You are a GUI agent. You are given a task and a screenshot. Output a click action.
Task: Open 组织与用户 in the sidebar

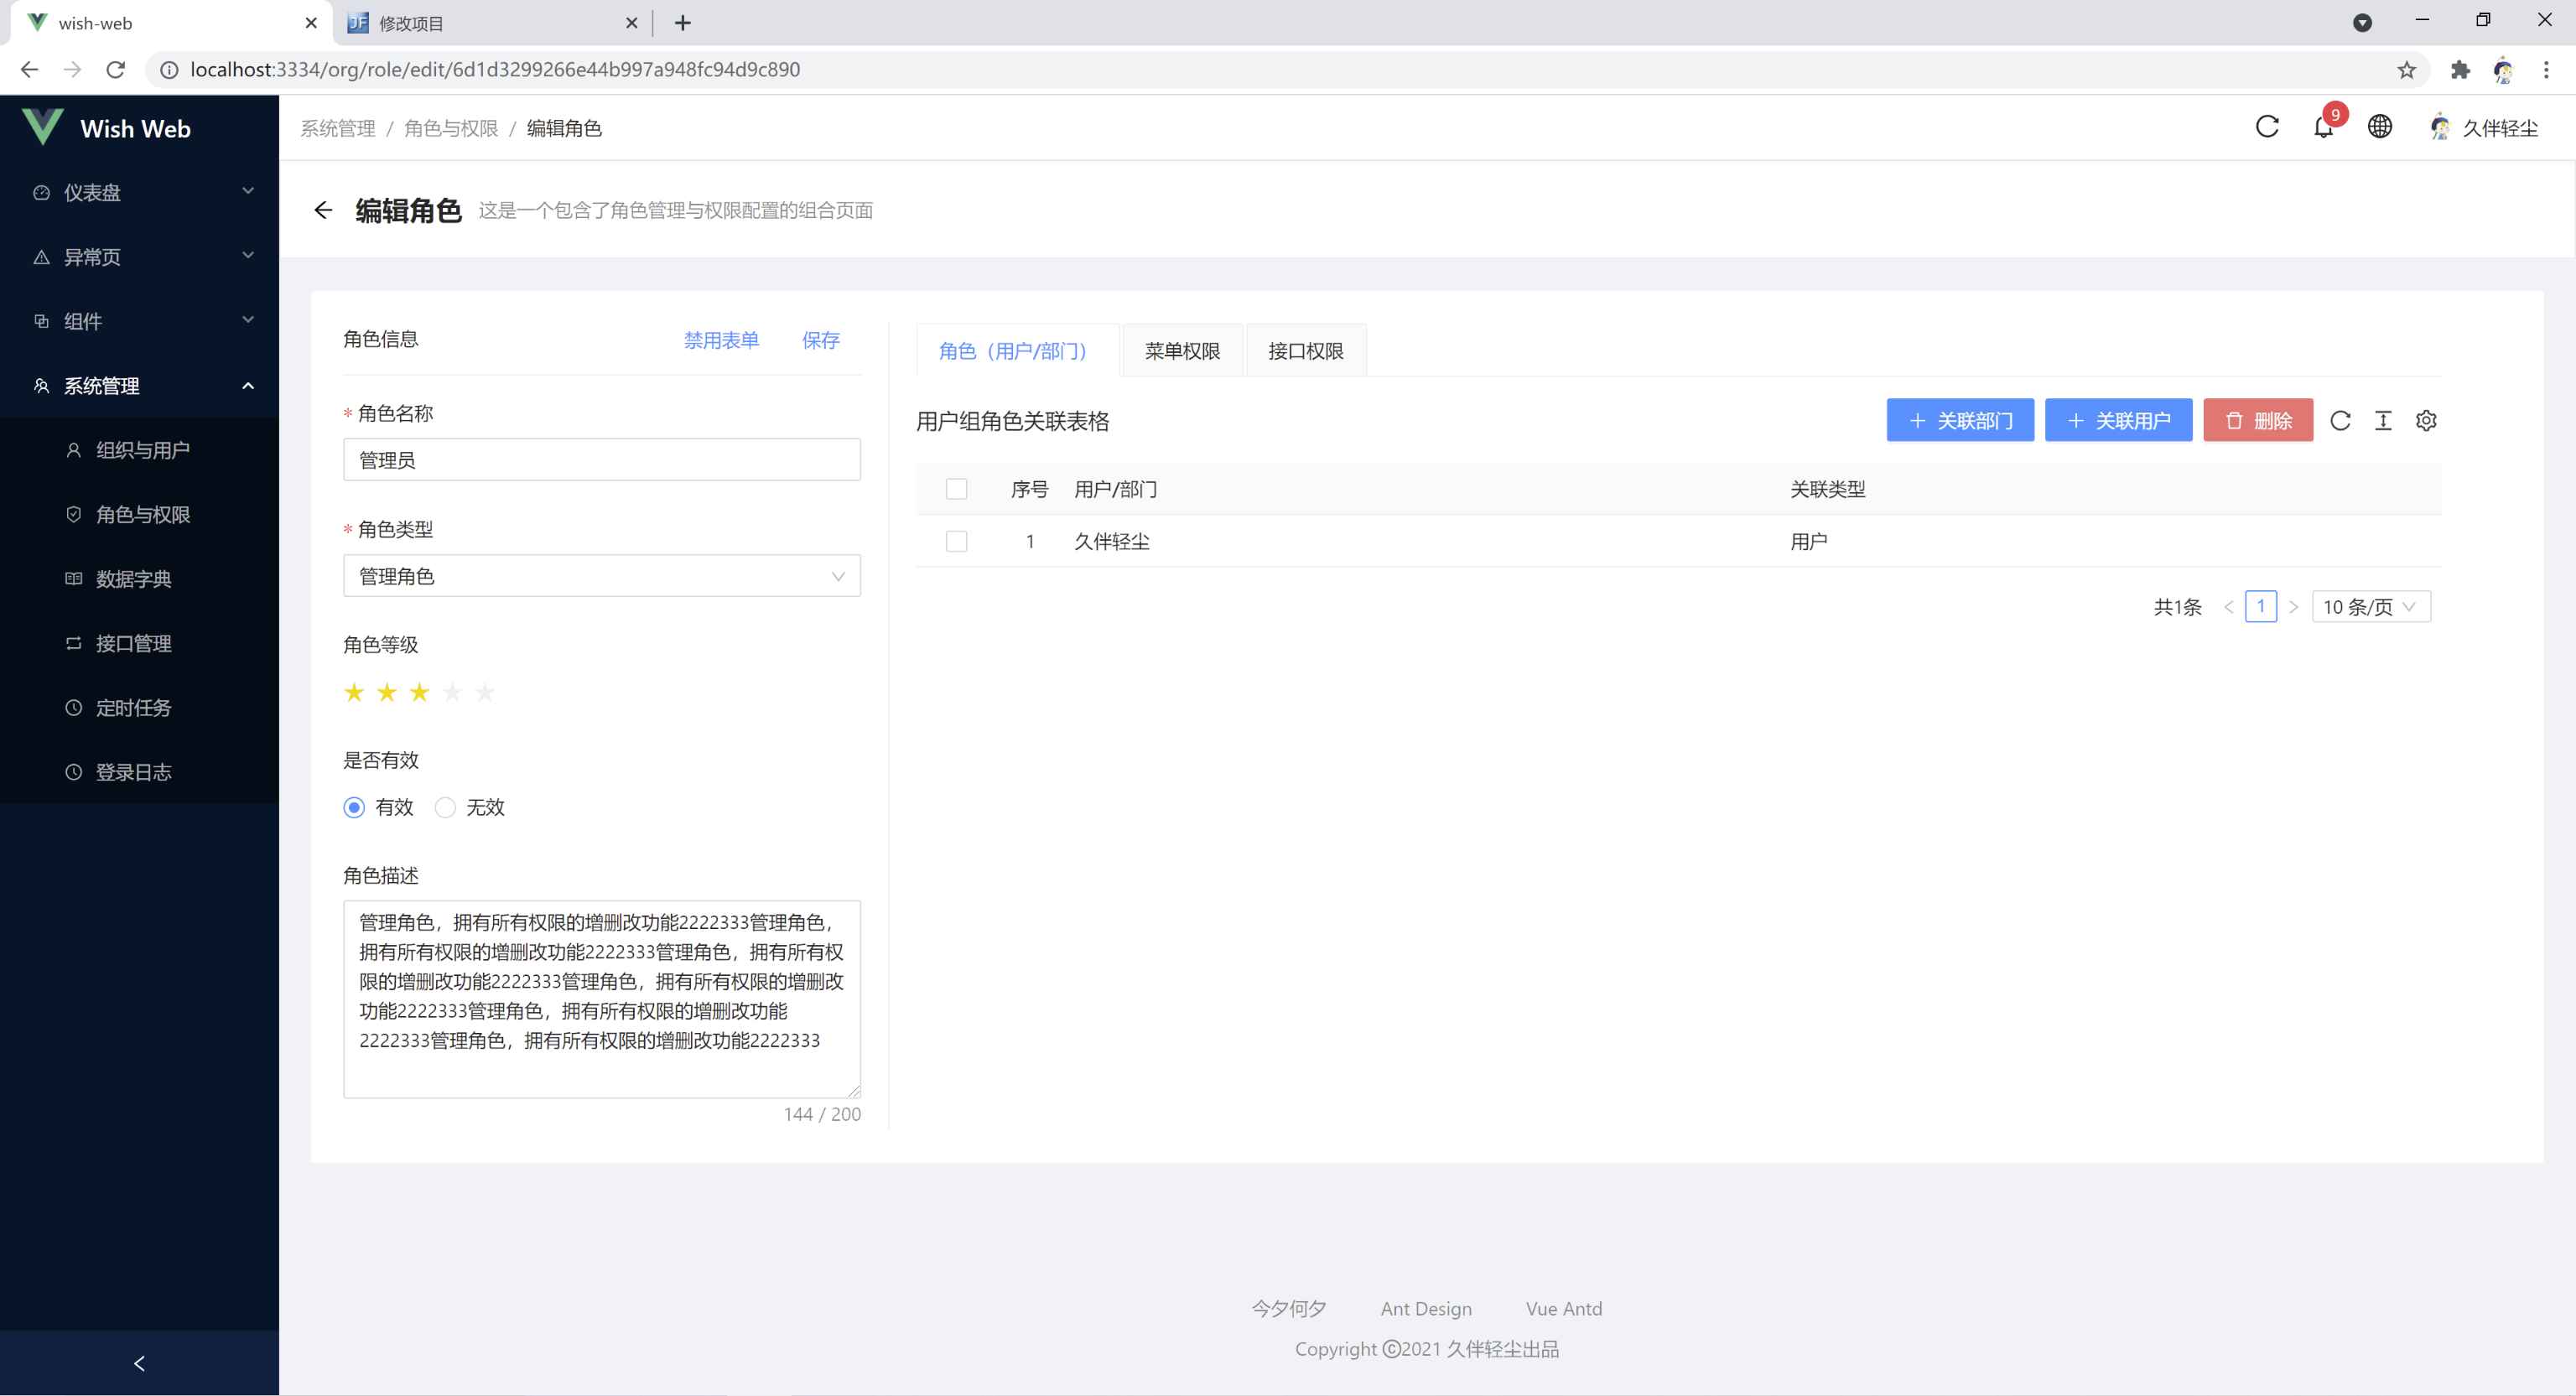(140, 450)
